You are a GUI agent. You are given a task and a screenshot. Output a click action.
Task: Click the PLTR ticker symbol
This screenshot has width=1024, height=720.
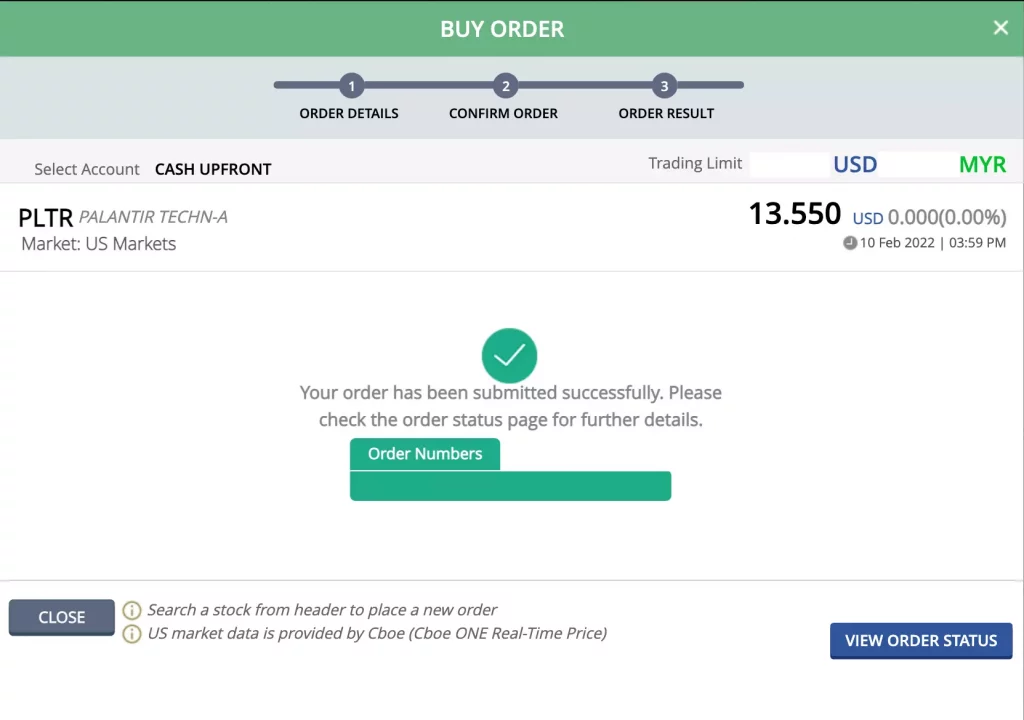point(46,217)
